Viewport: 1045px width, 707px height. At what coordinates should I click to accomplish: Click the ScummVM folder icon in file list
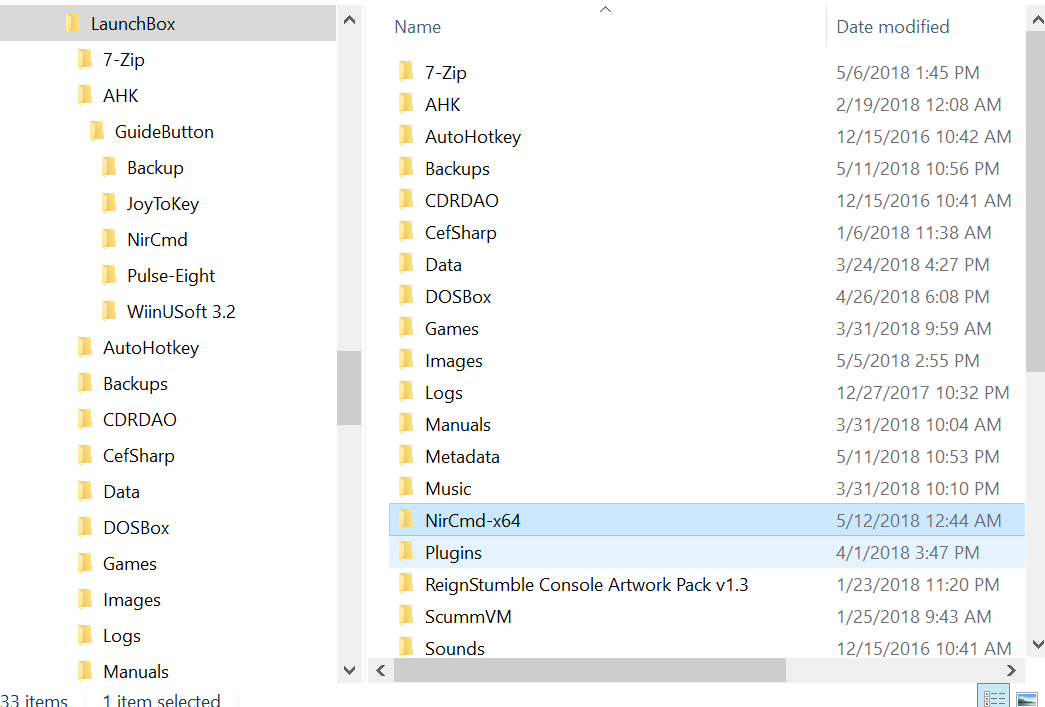coord(406,616)
